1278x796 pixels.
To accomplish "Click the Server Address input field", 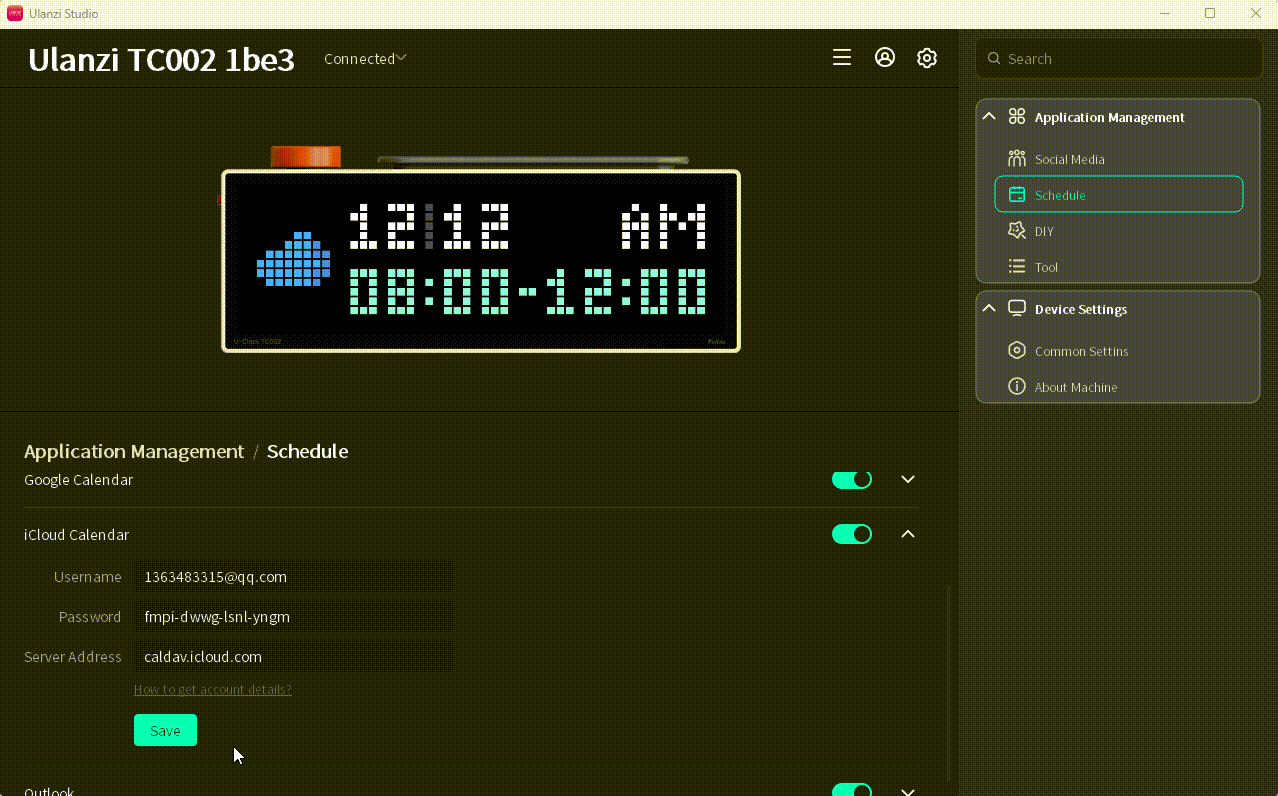I will pos(293,657).
